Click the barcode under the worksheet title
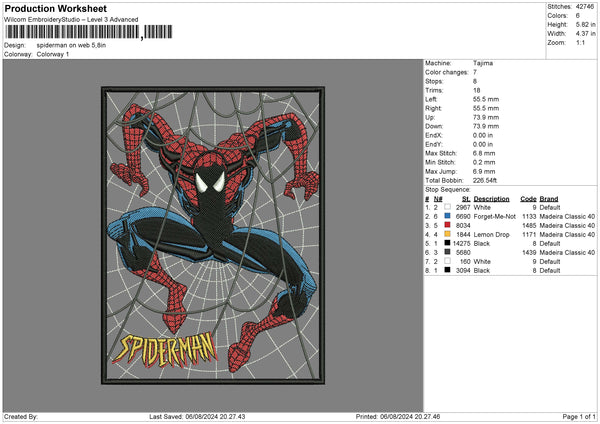 (89, 32)
